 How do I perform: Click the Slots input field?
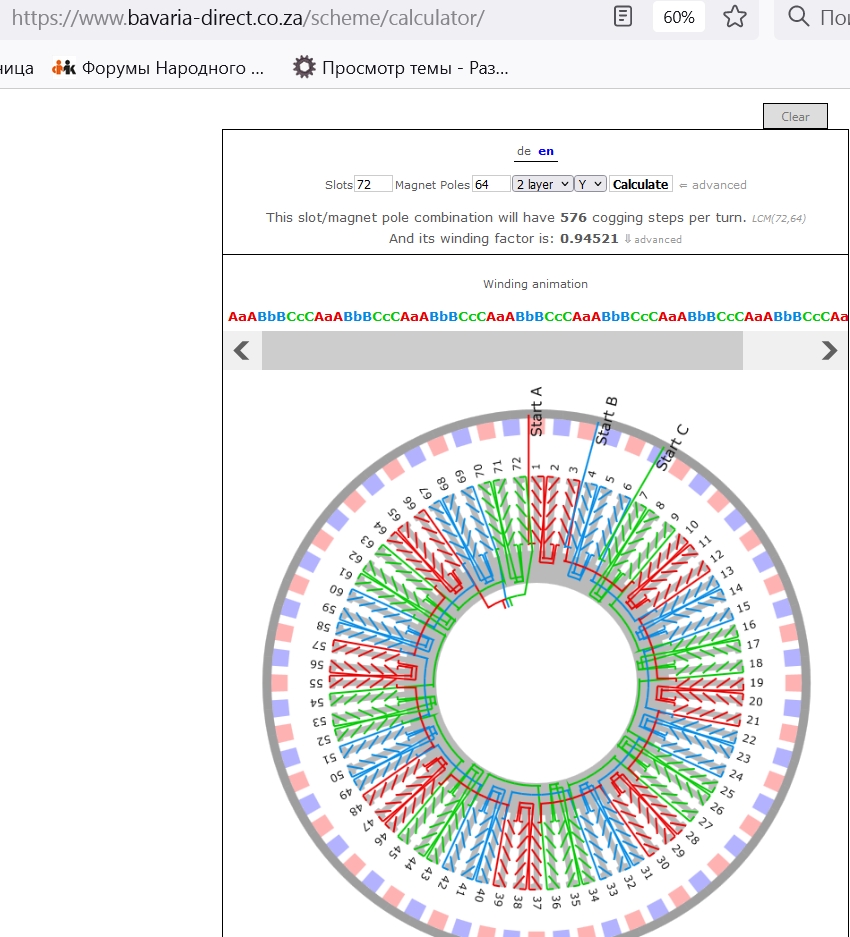point(373,184)
